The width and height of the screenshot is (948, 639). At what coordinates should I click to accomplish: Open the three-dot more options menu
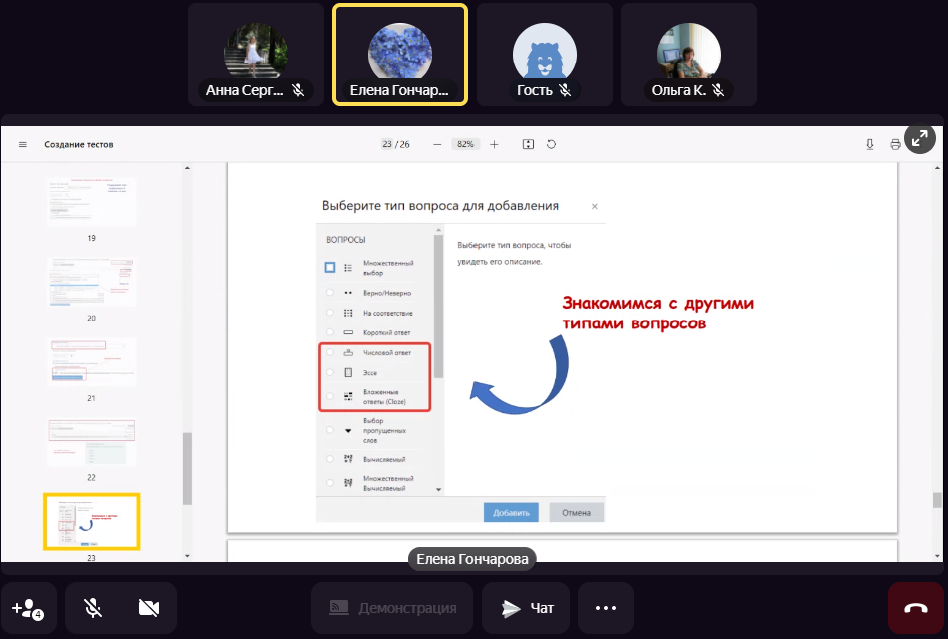(606, 608)
